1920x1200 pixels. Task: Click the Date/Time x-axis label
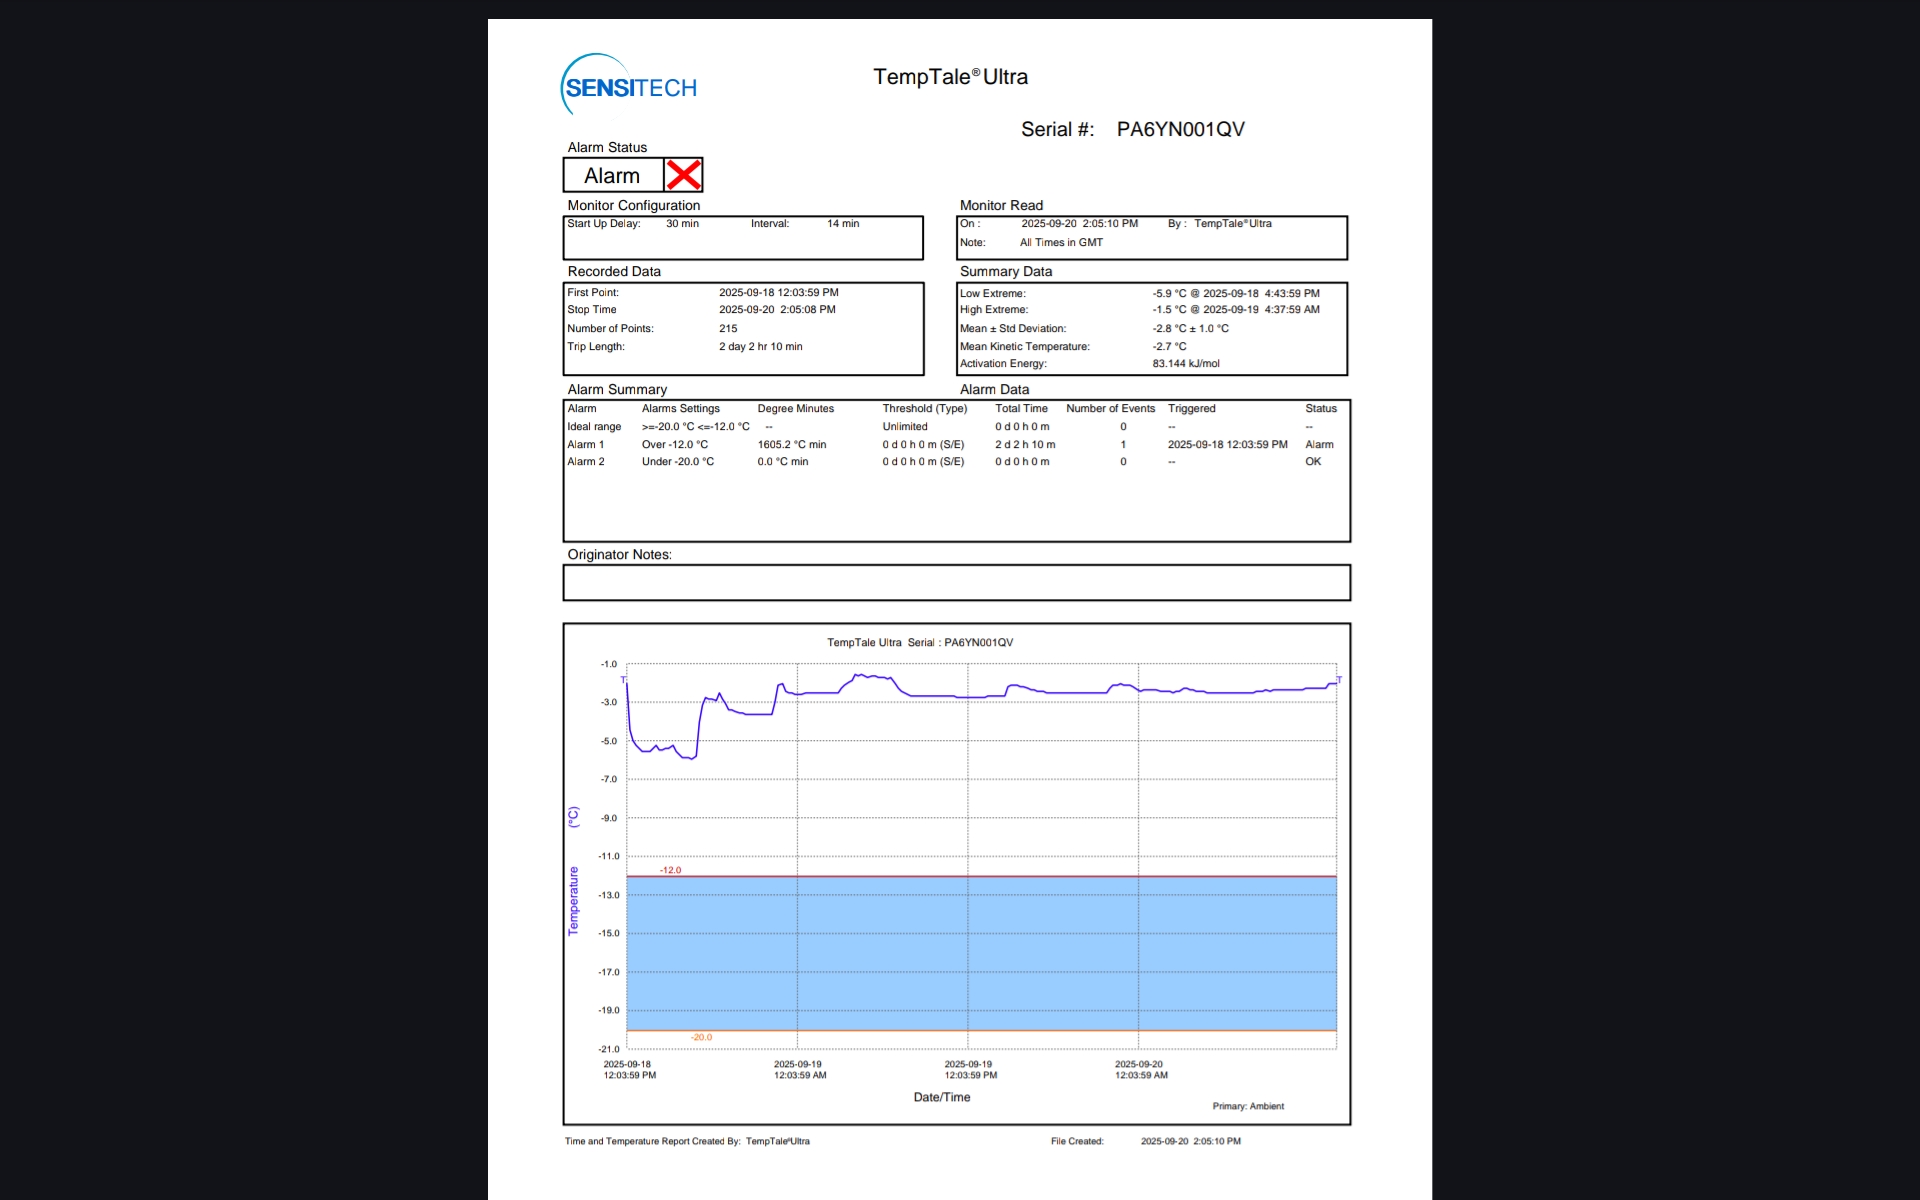(x=941, y=1097)
